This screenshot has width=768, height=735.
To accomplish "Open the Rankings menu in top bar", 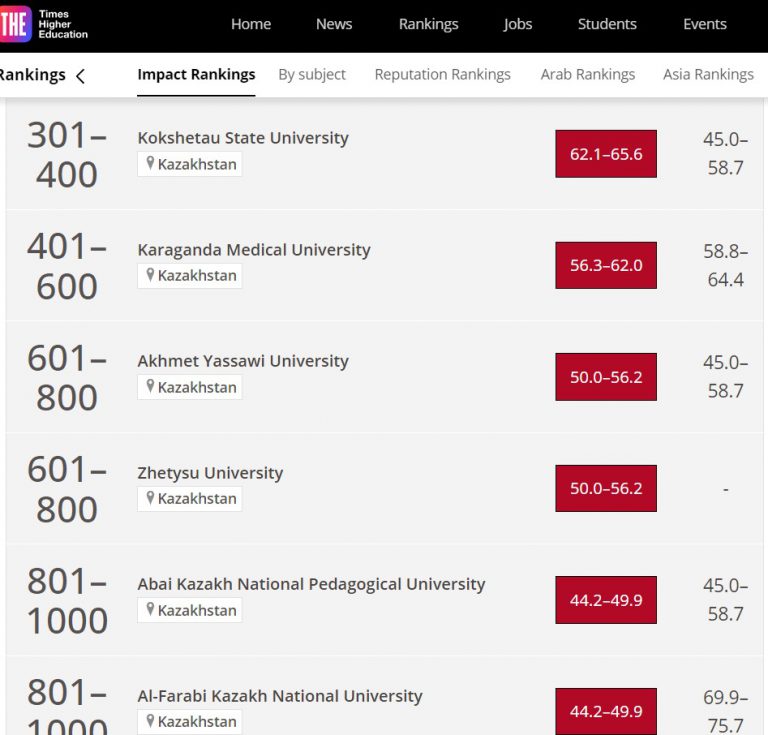I will tap(428, 24).
